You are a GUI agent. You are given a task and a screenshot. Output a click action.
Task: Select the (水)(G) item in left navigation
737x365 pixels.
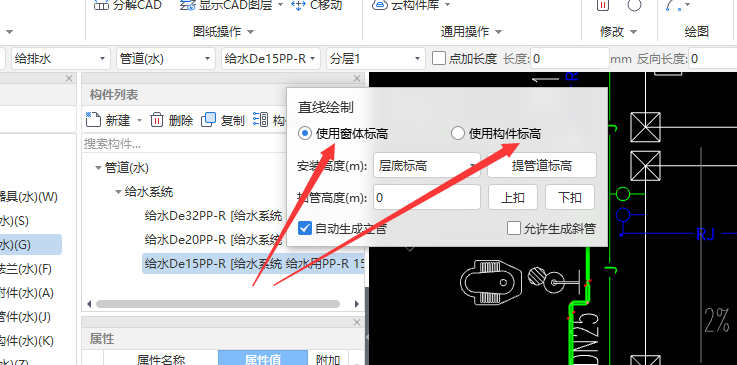31,245
